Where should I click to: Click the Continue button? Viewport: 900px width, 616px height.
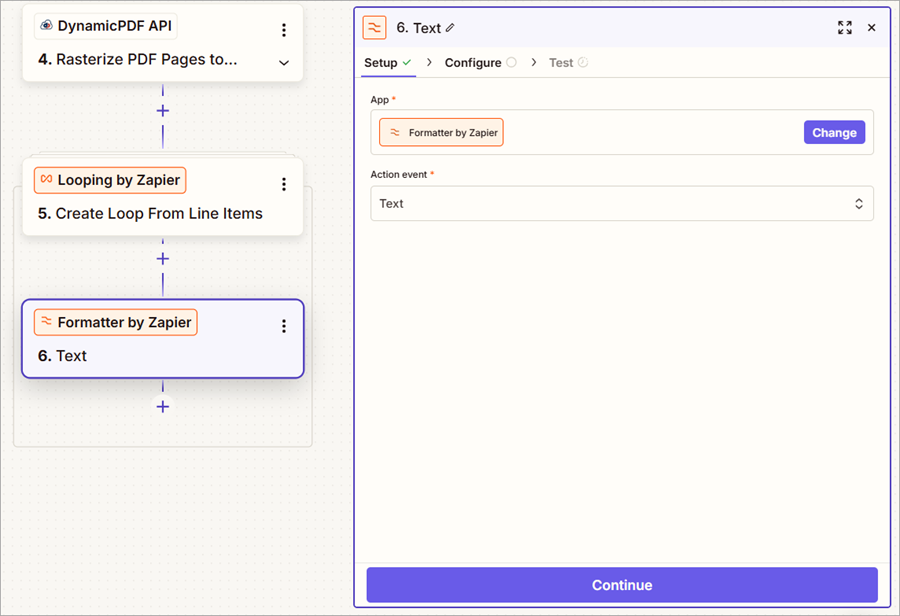tap(621, 585)
